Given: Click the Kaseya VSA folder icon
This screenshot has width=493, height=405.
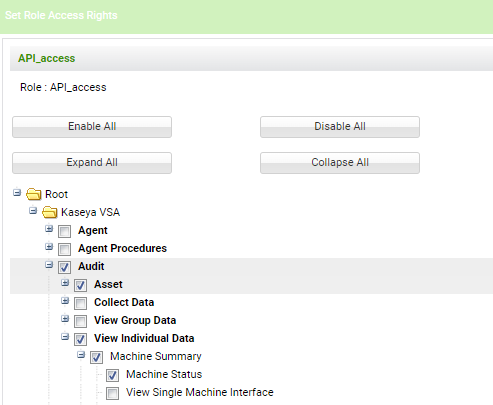Looking at the screenshot, I should (50, 212).
